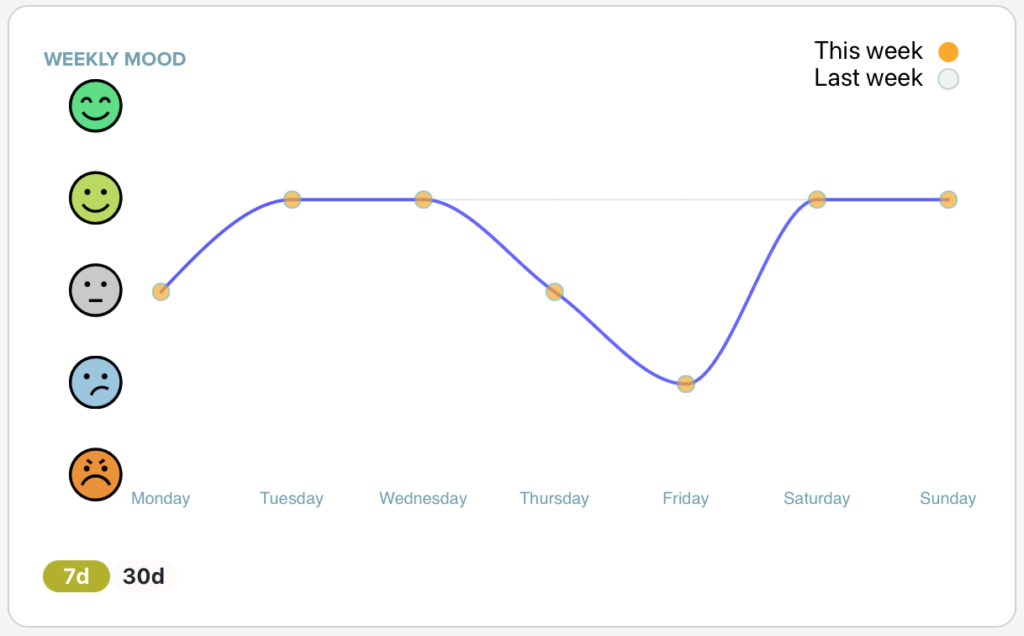This screenshot has height=636, width=1024.
Task: Toggle the This week legend series
Action: [868, 51]
